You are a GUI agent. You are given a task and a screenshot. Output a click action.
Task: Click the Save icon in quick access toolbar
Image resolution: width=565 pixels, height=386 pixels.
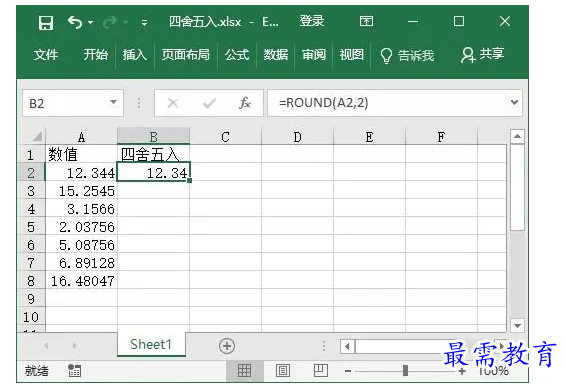[46, 22]
